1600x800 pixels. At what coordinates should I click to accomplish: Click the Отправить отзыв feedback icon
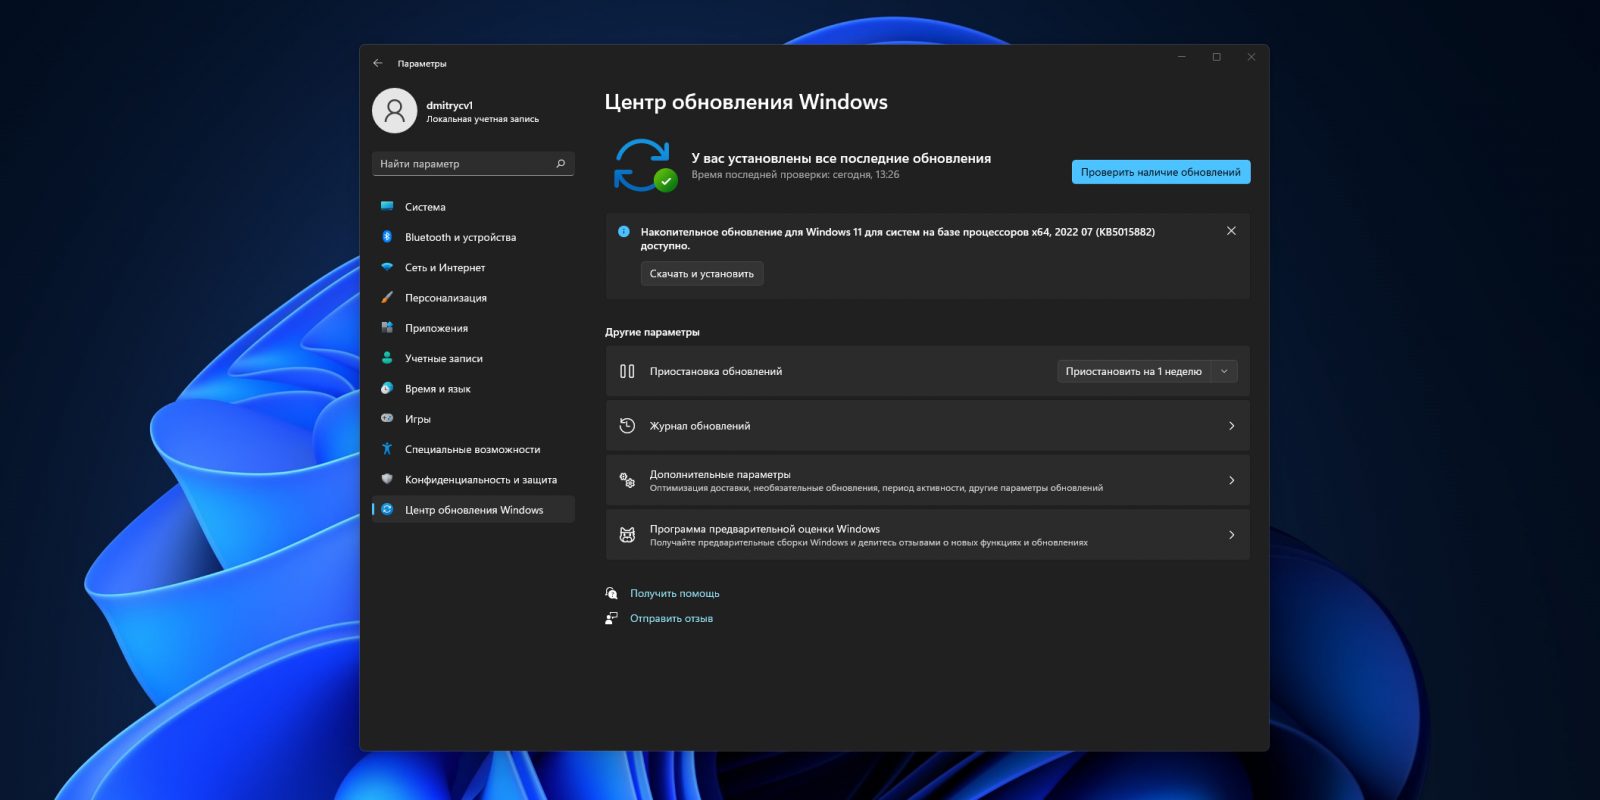point(611,618)
